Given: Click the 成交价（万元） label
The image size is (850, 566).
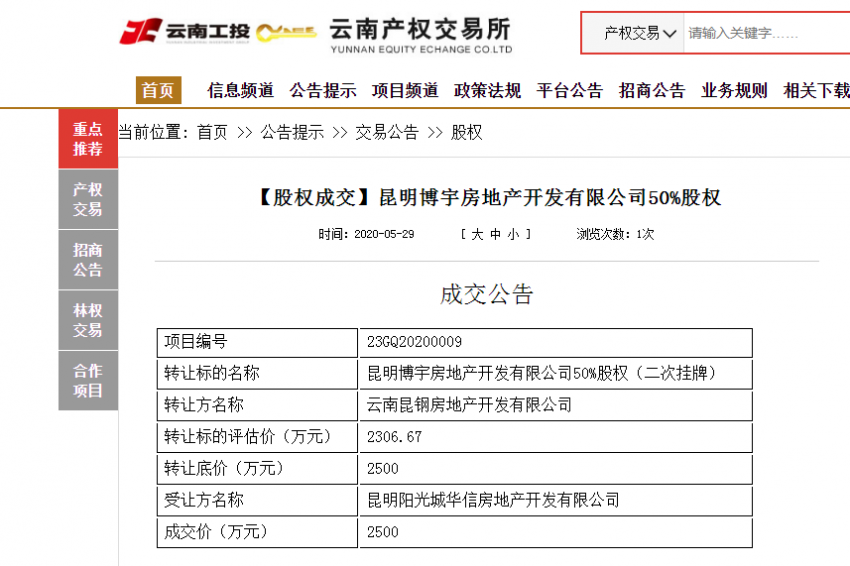Looking at the screenshot, I should pos(216,532).
